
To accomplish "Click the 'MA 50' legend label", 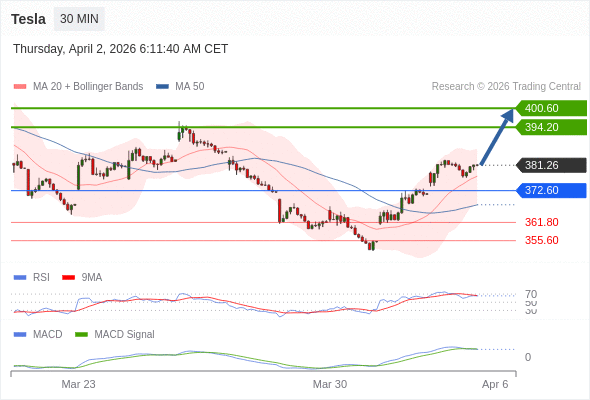I will 190,87.
